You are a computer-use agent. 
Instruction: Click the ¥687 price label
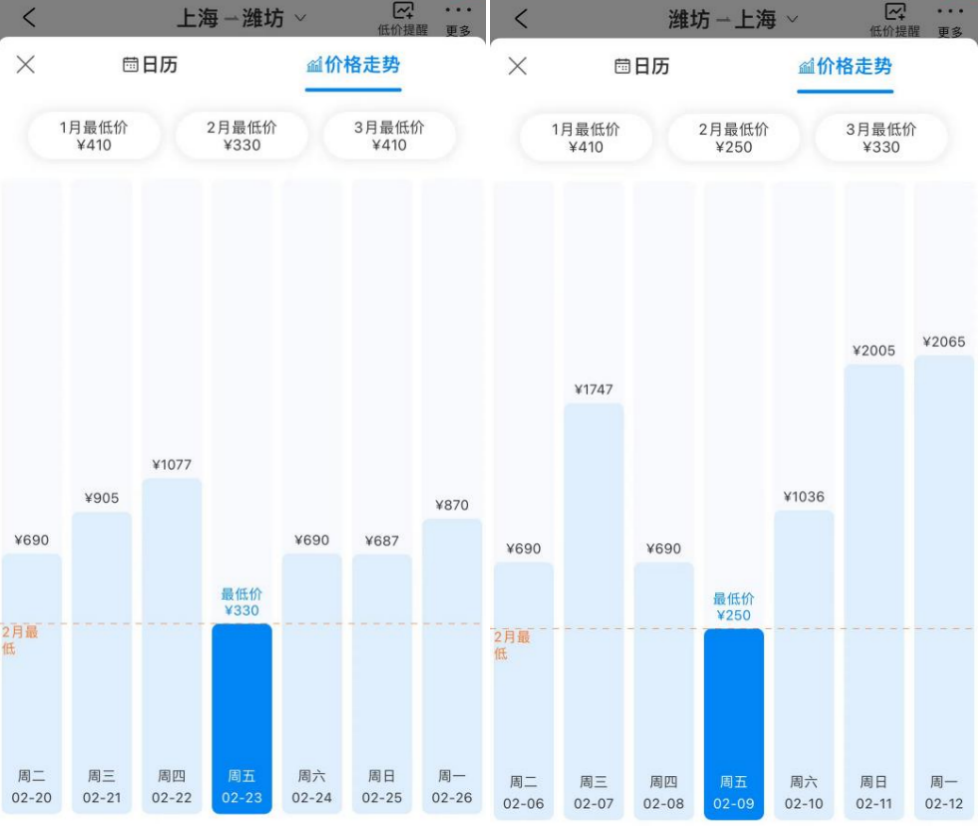click(x=382, y=540)
